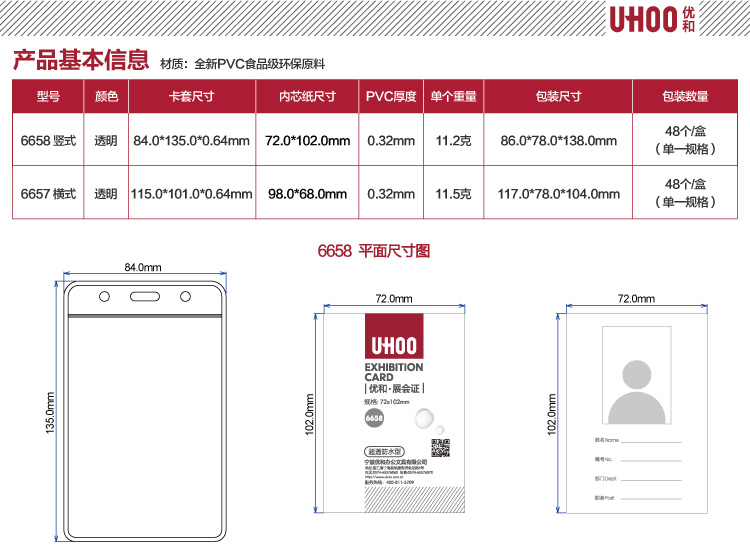This screenshot has width=750, height=554.
Task: Click the QR code on the exhibition card
Action: pos(437,446)
